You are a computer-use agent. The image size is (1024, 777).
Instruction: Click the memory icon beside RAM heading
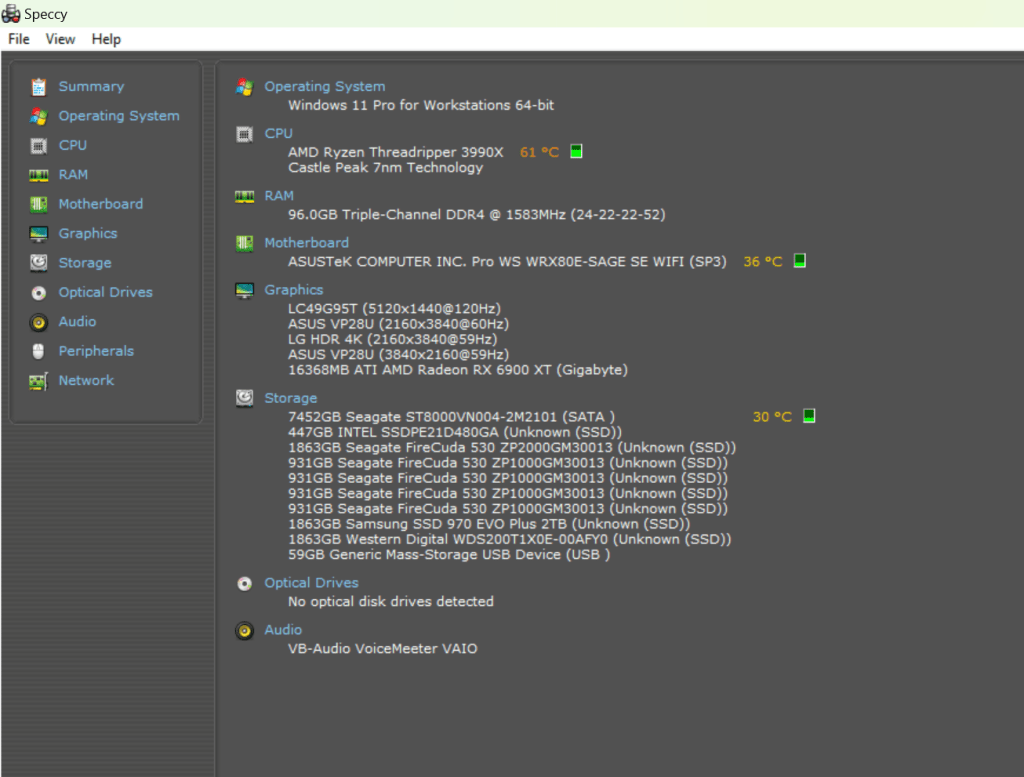[244, 197]
